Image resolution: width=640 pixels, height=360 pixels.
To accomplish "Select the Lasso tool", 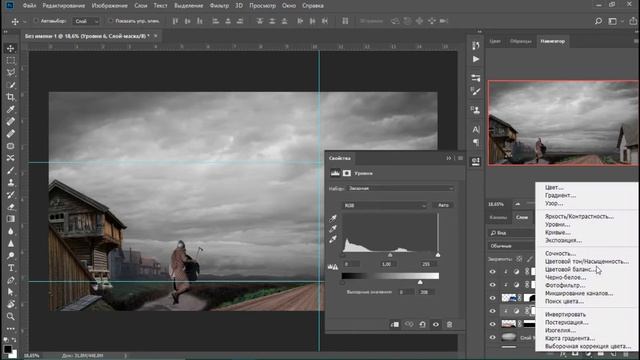I will point(11,72).
